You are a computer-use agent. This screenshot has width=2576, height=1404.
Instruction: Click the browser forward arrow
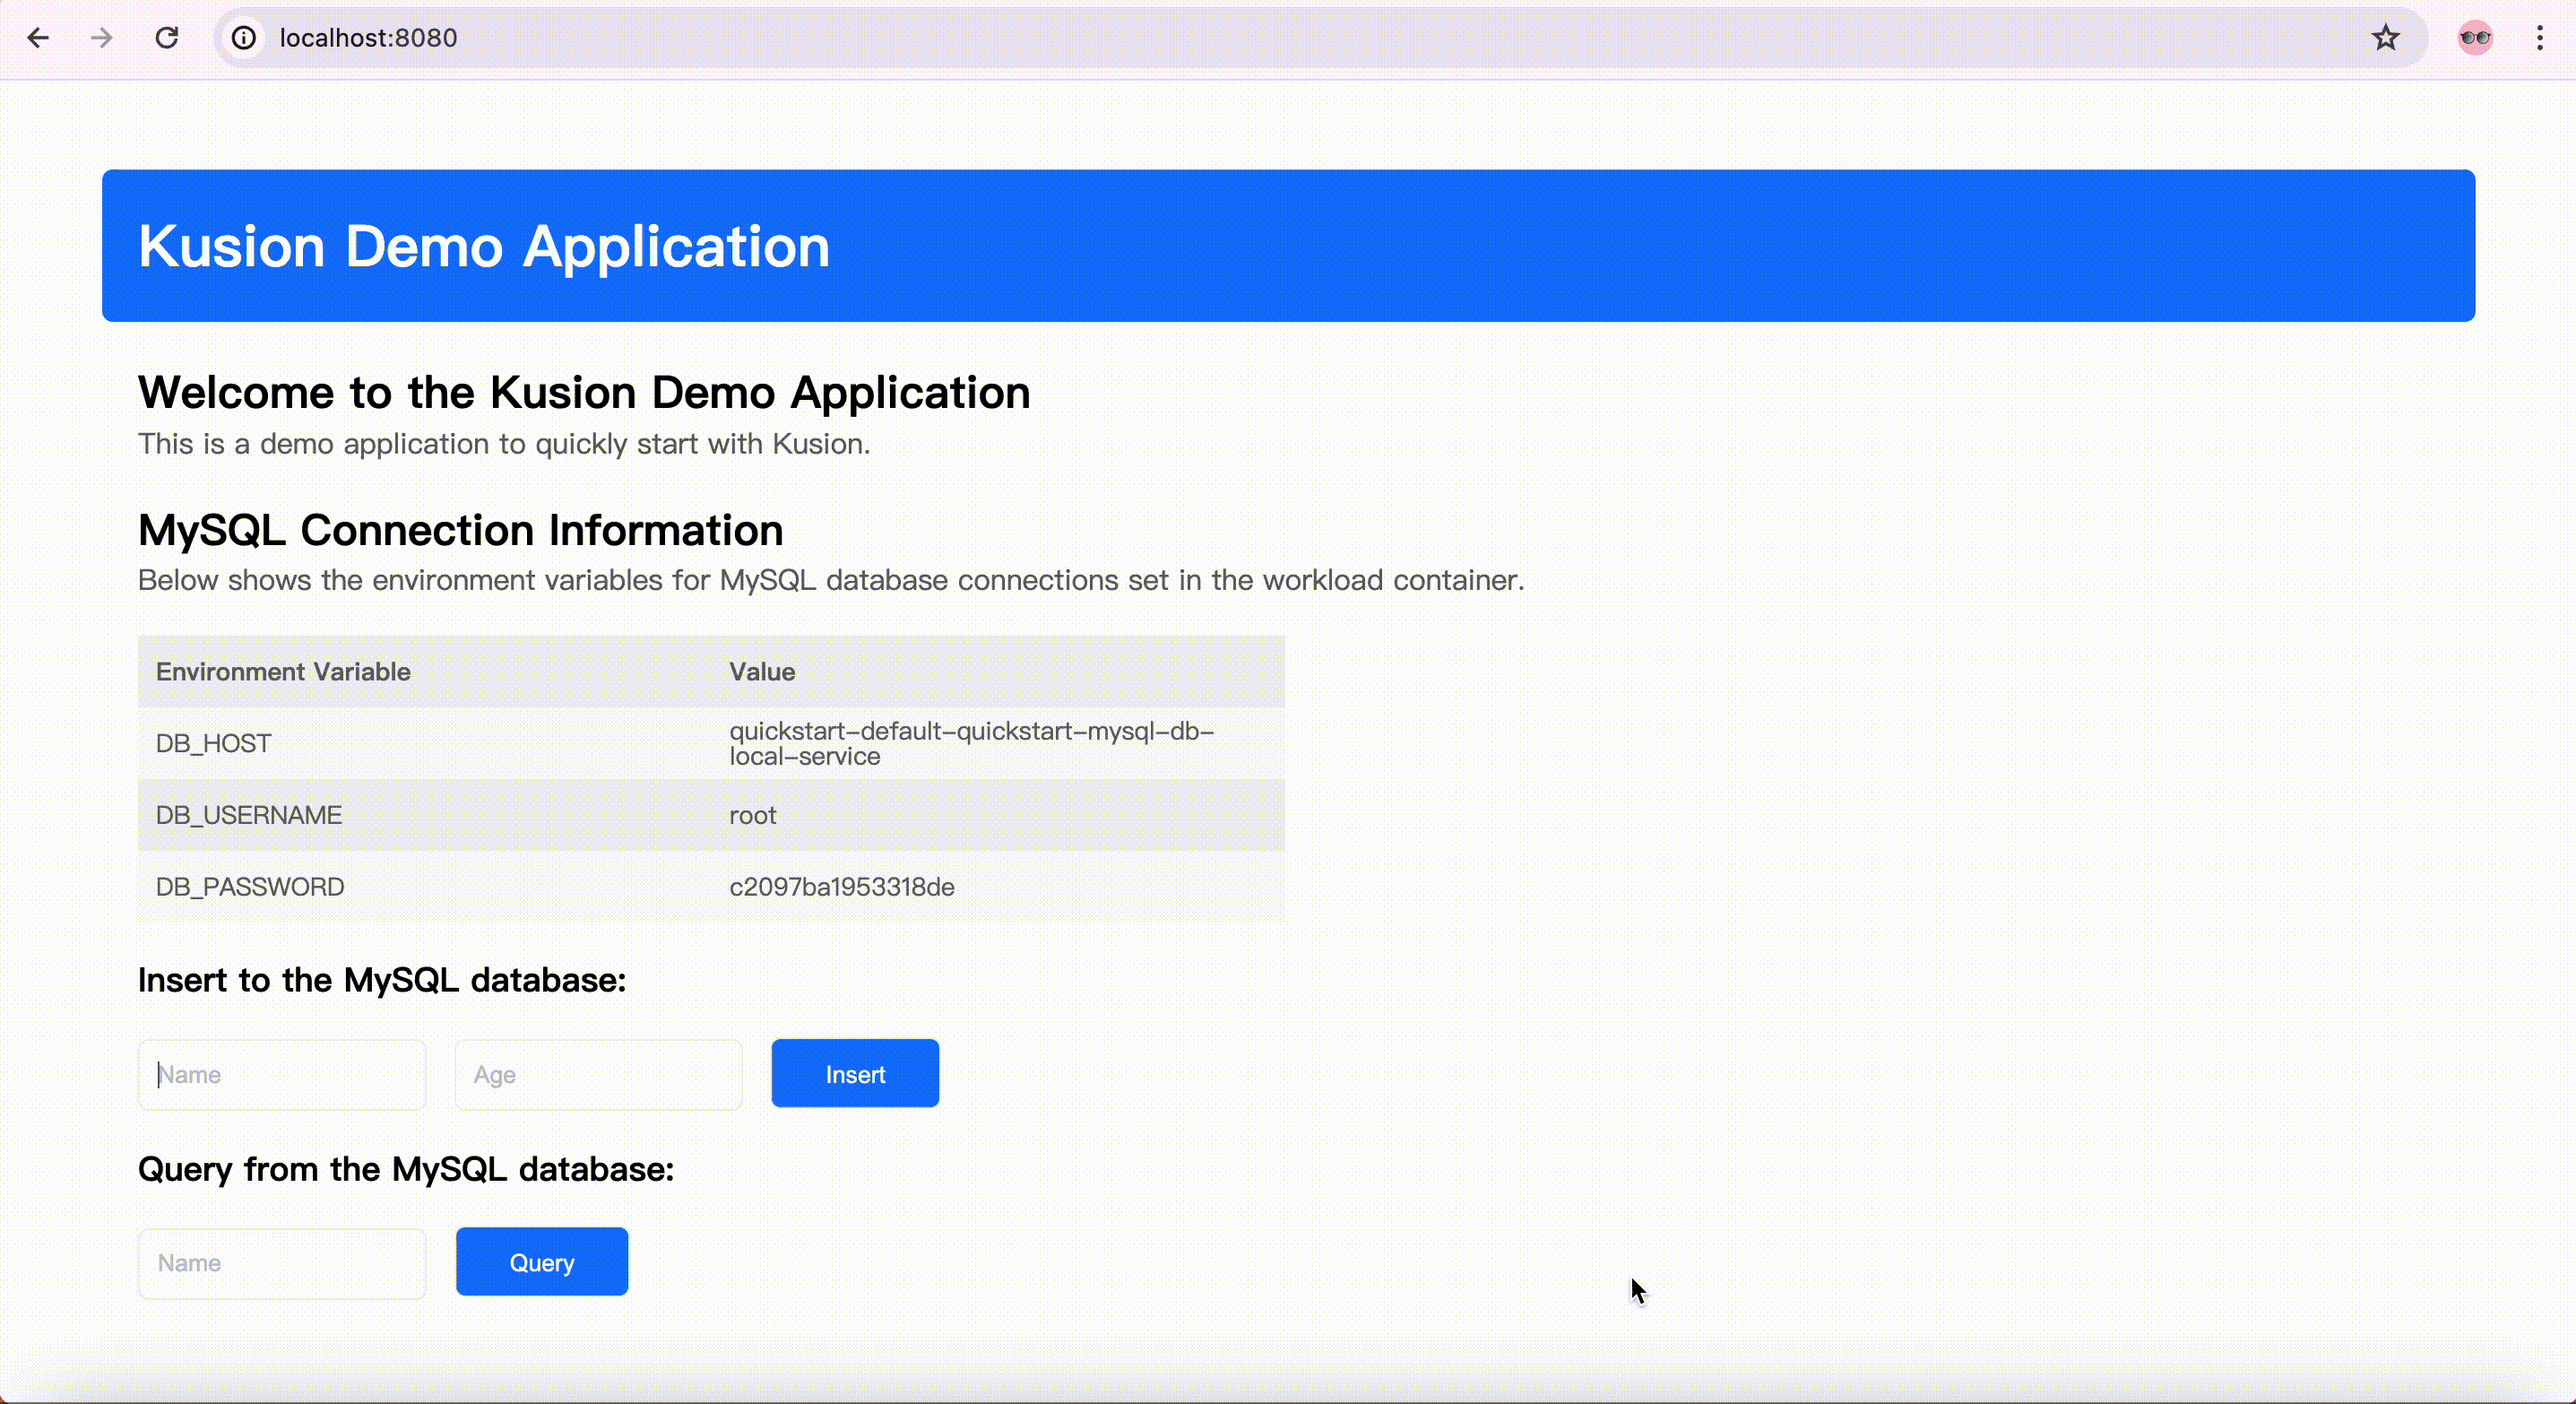click(101, 38)
